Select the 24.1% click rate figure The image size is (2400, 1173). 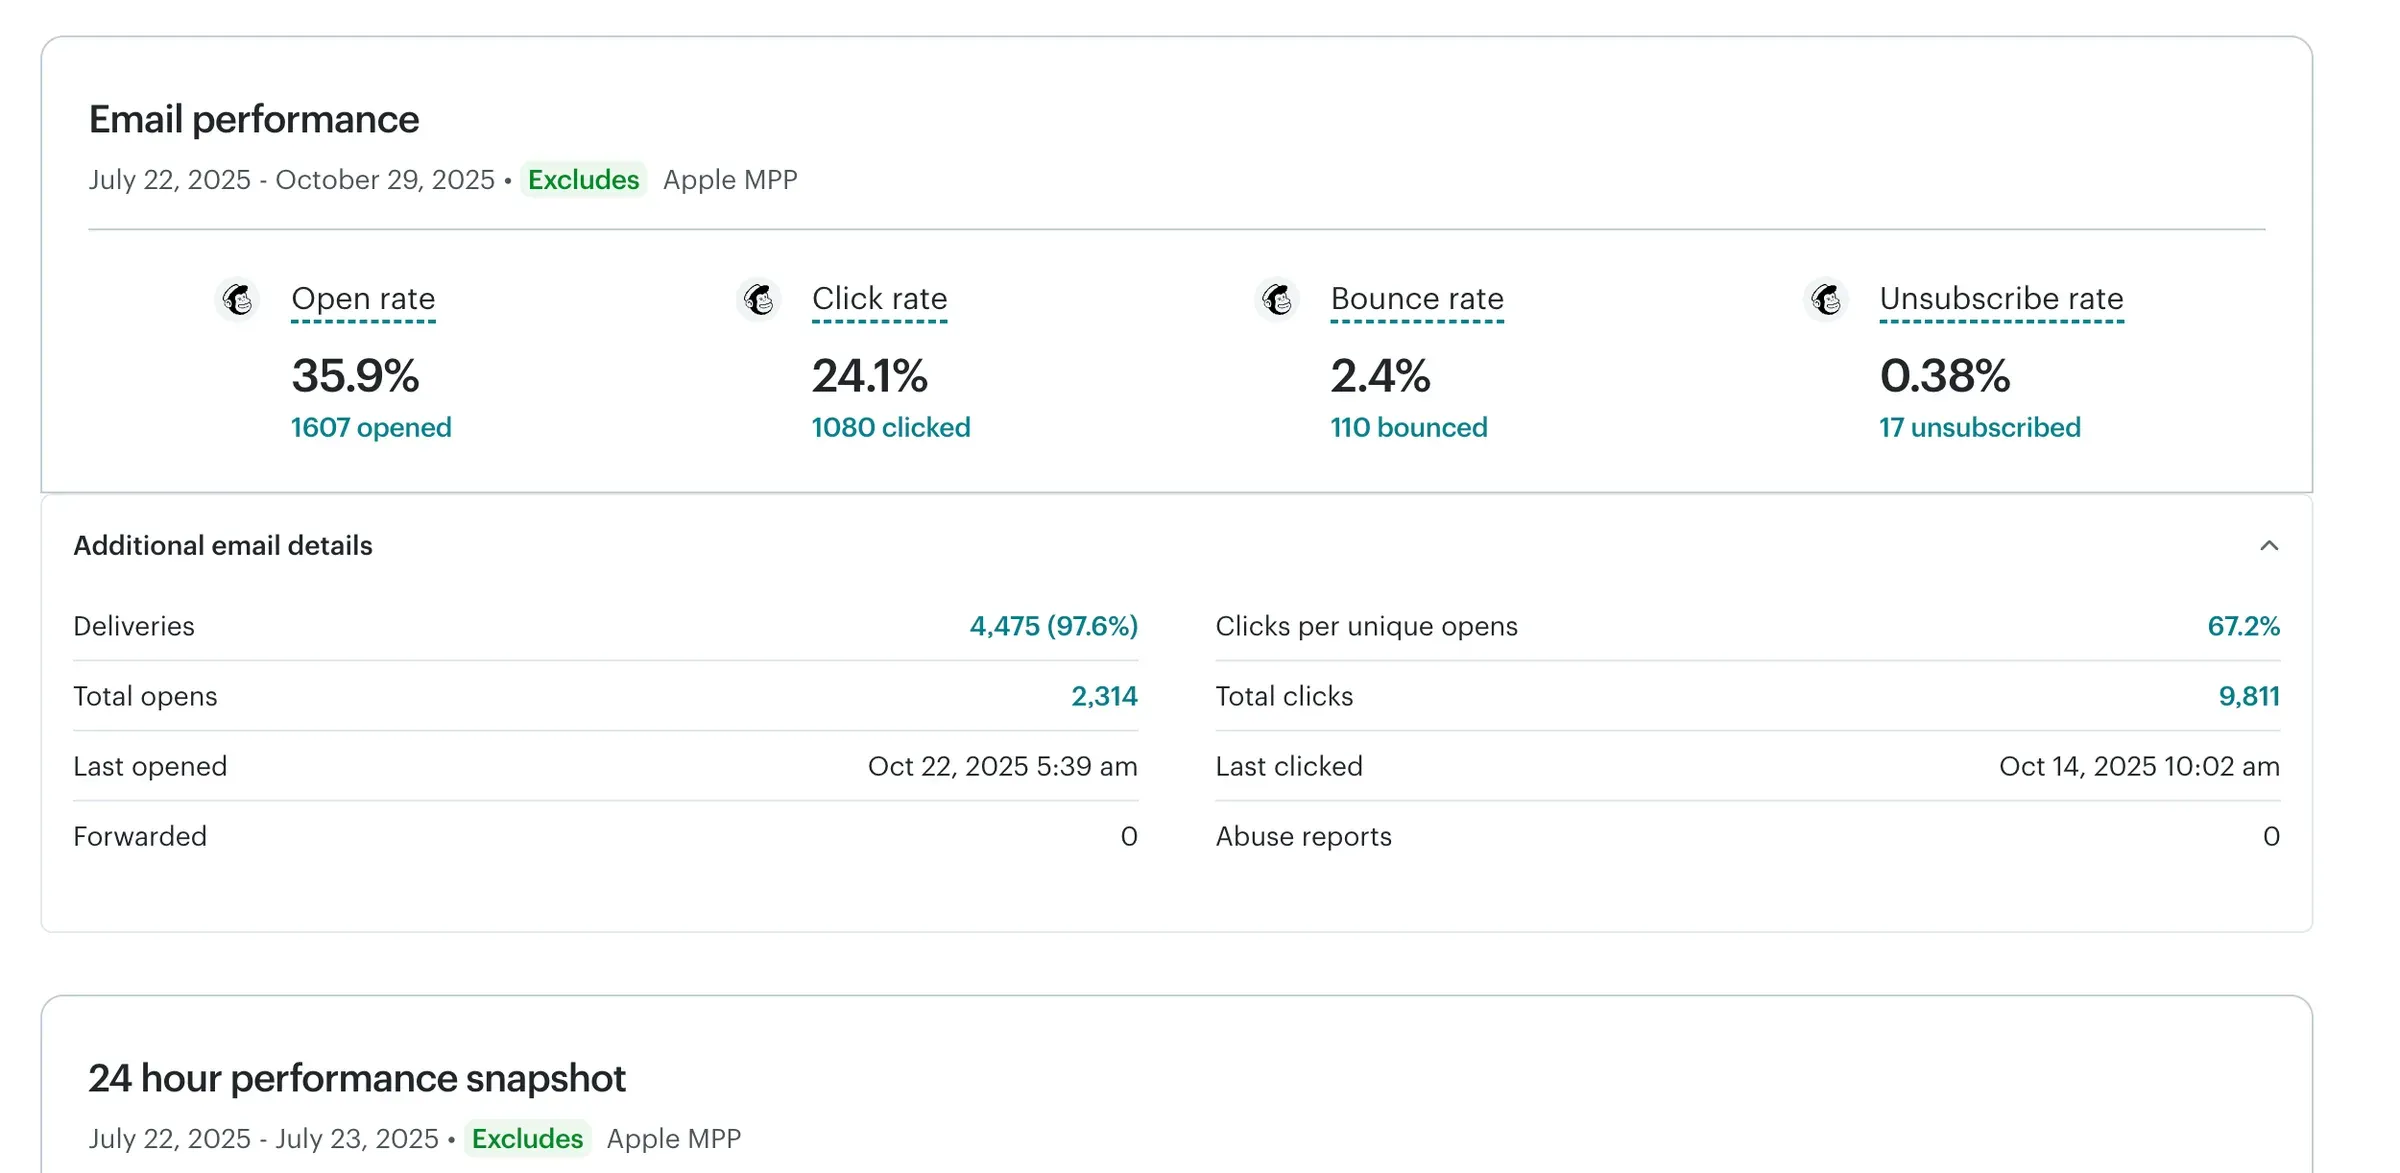[x=870, y=376]
